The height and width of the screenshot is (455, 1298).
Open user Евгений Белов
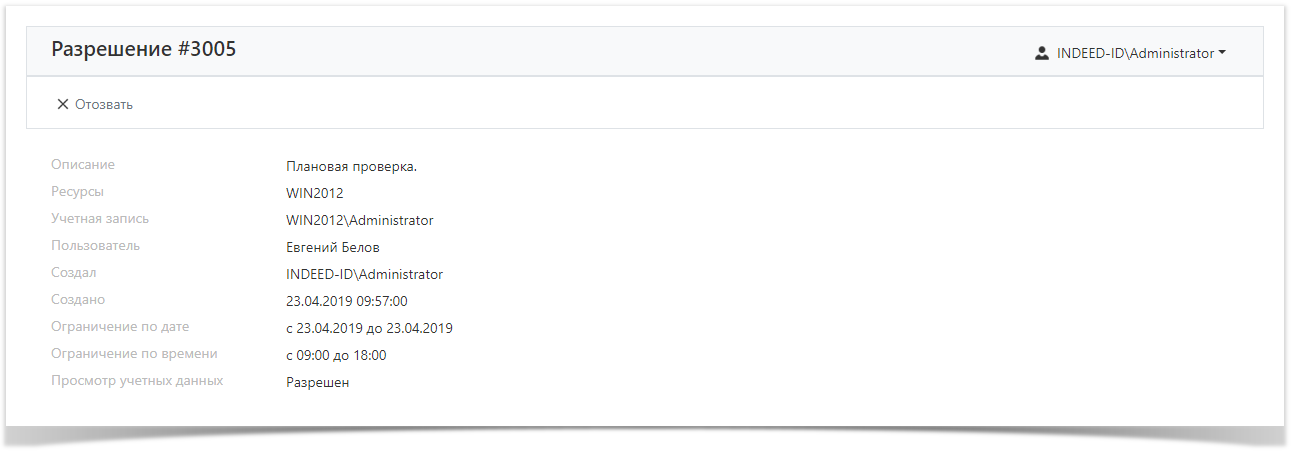332,247
